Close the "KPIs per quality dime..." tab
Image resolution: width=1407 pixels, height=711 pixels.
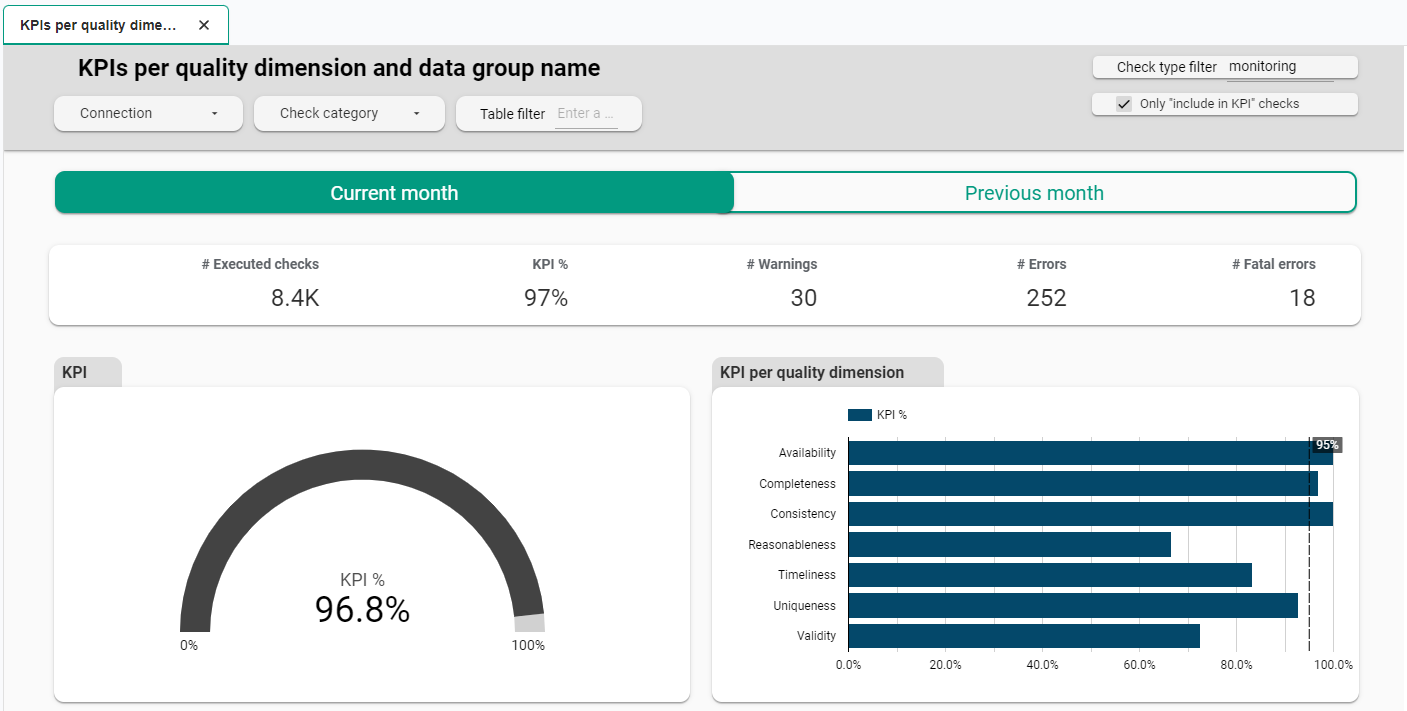[x=205, y=25]
